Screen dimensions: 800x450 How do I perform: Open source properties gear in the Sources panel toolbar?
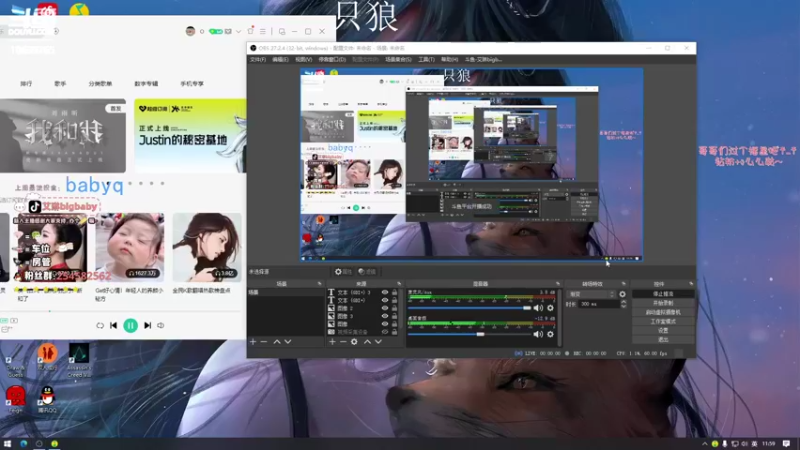point(354,341)
